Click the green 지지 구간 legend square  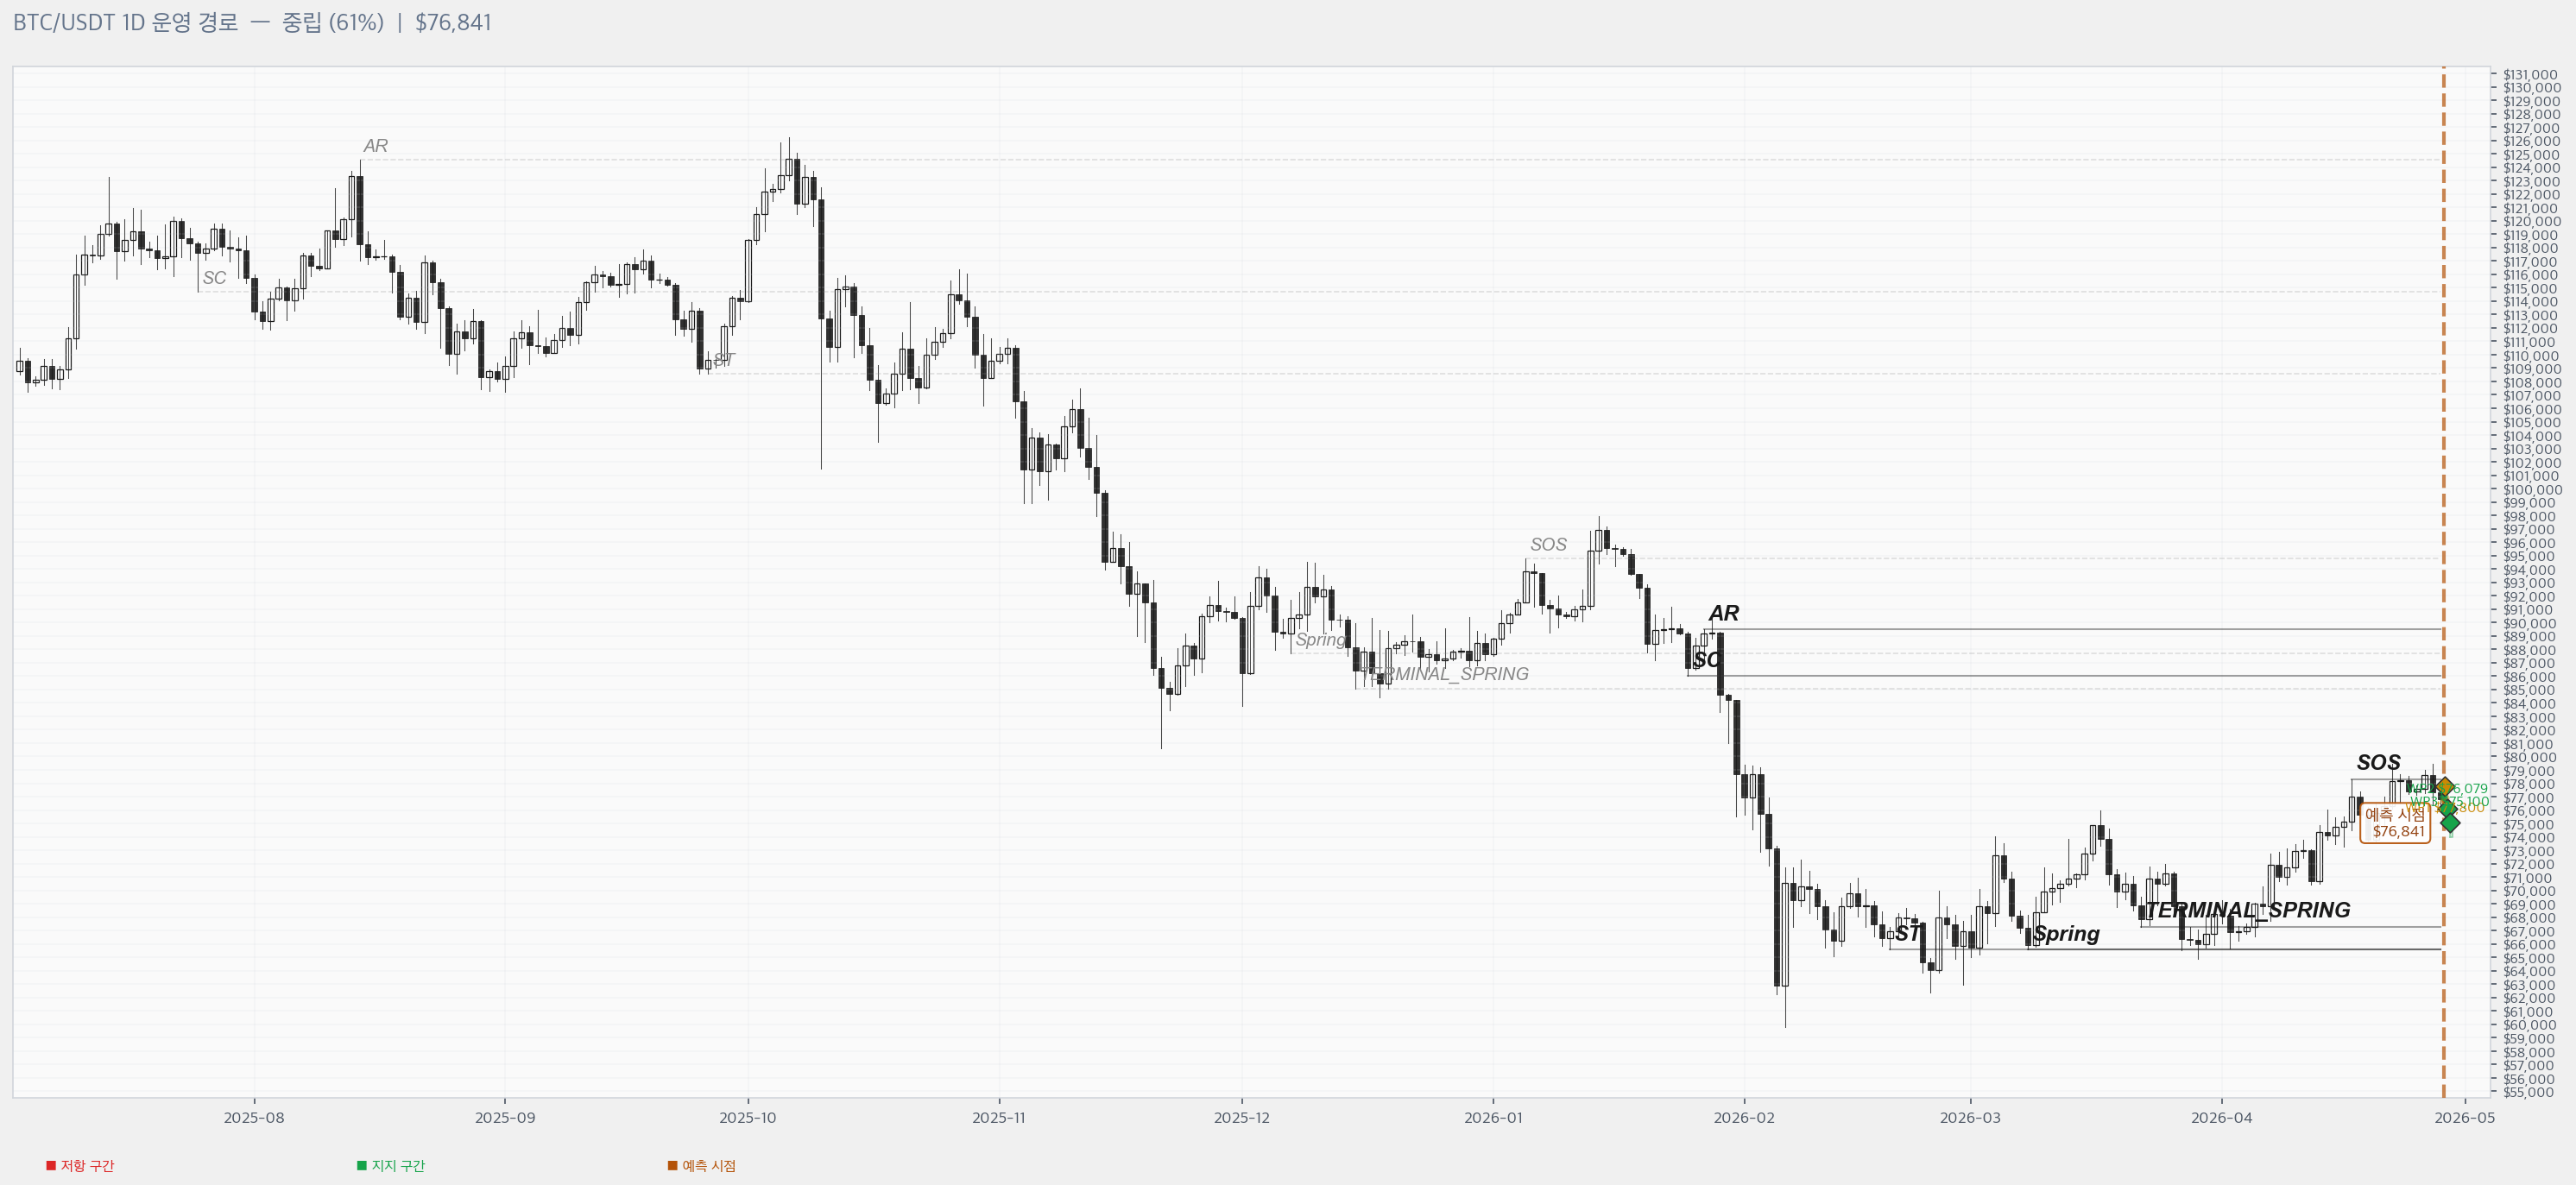[x=362, y=1165]
